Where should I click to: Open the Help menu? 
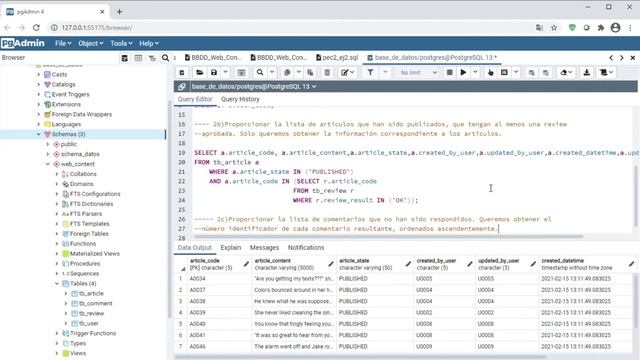coord(149,43)
